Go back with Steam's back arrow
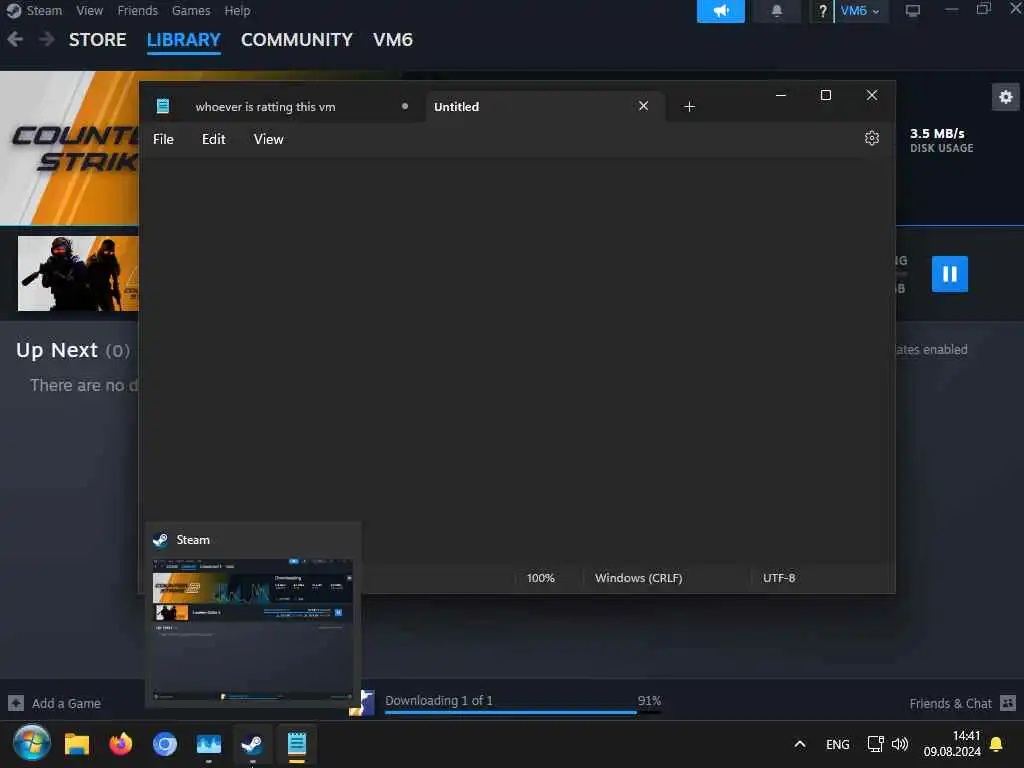1024x768 pixels. pyautogui.click(x=15, y=39)
